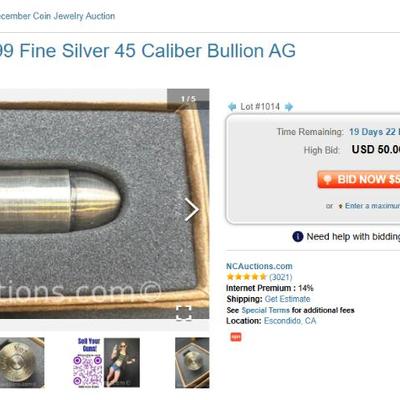The image size is (400, 400).
Task: Open fullscreen image view icon
Action: [x=184, y=313]
